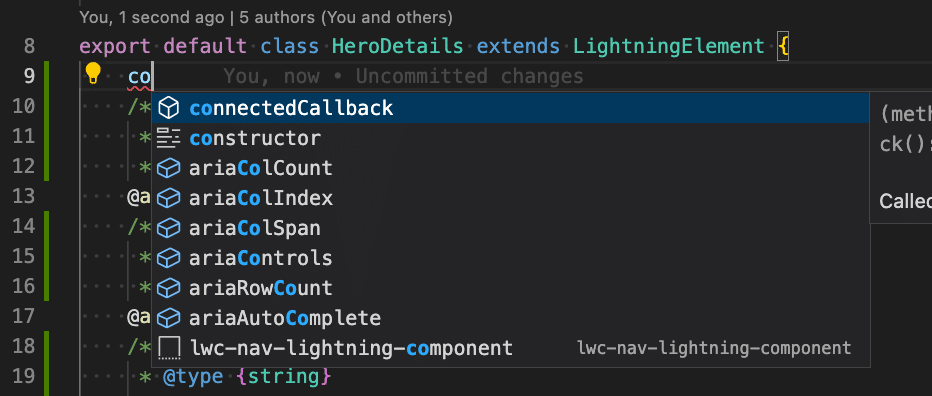Click the ariaColCount property icon
932x396 pixels.
click(169, 168)
